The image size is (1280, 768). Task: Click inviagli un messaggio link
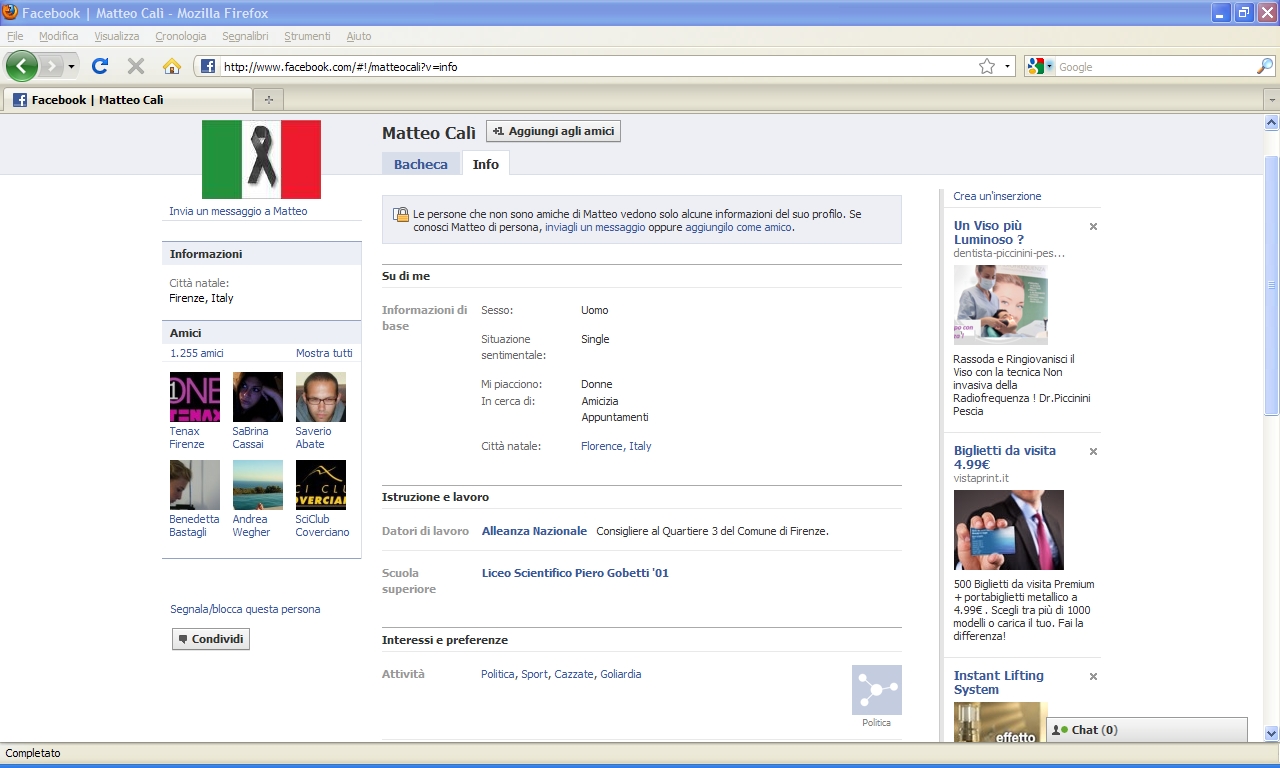pyautogui.click(x=595, y=227)
